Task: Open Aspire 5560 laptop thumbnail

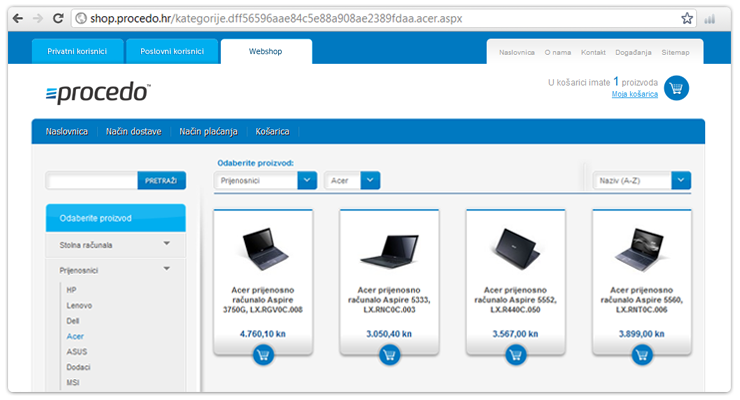Action: [x=642, y=249]
